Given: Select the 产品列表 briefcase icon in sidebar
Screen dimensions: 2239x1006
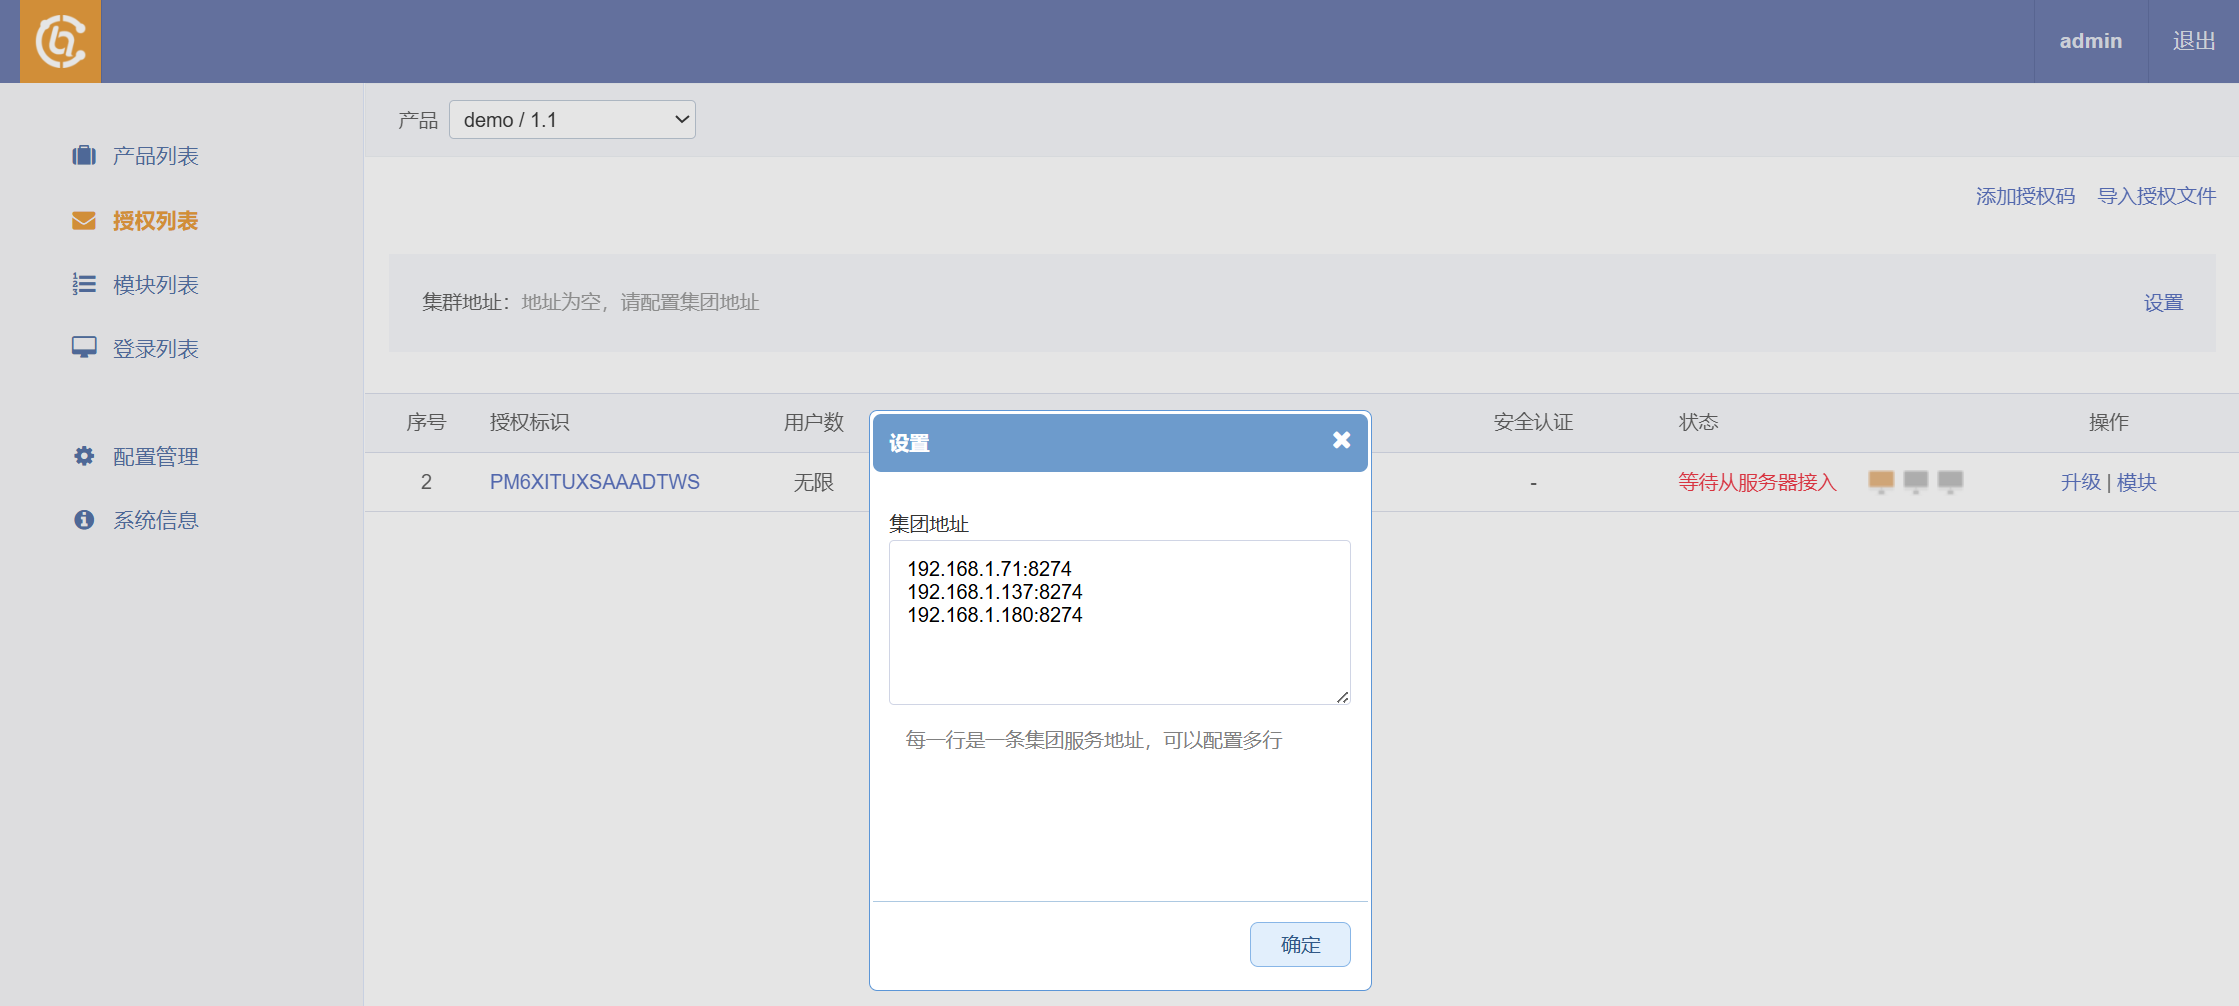Looking at the screenshot, I should click(84, 155).
